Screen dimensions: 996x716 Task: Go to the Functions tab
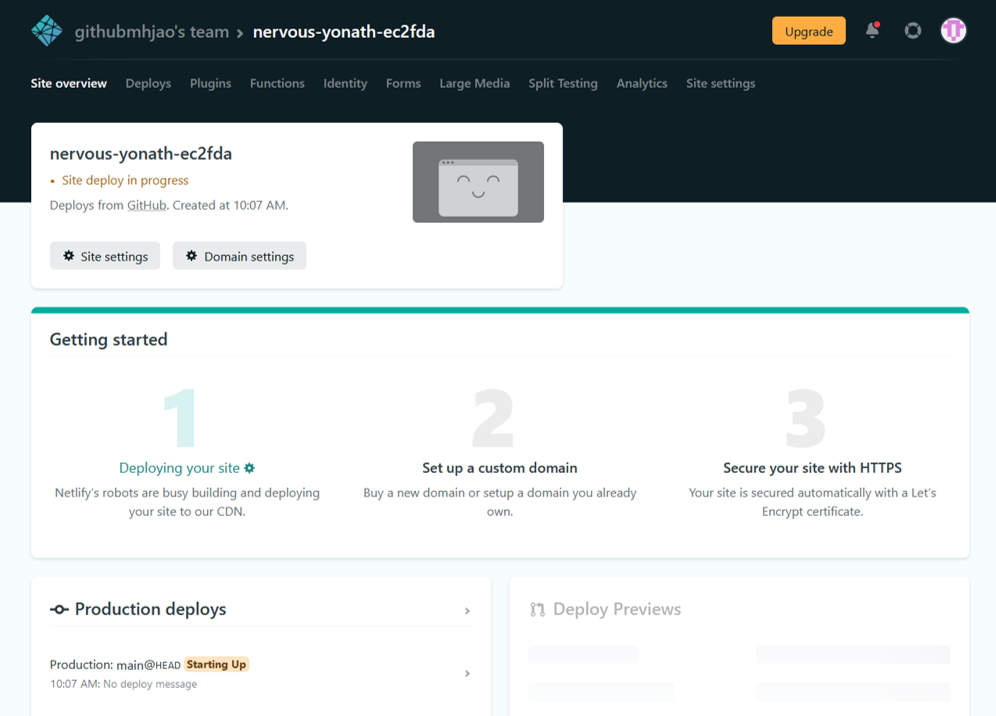277,83
